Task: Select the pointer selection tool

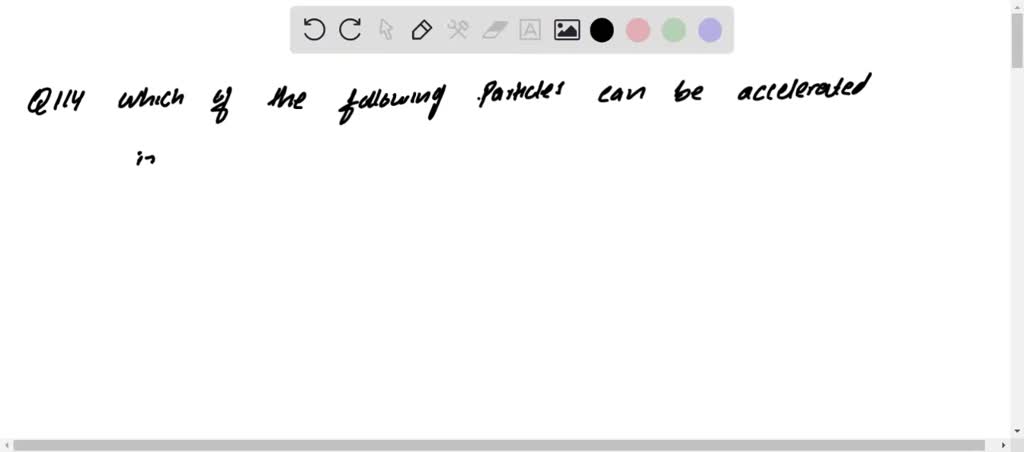Action: [x=386, y=30]
